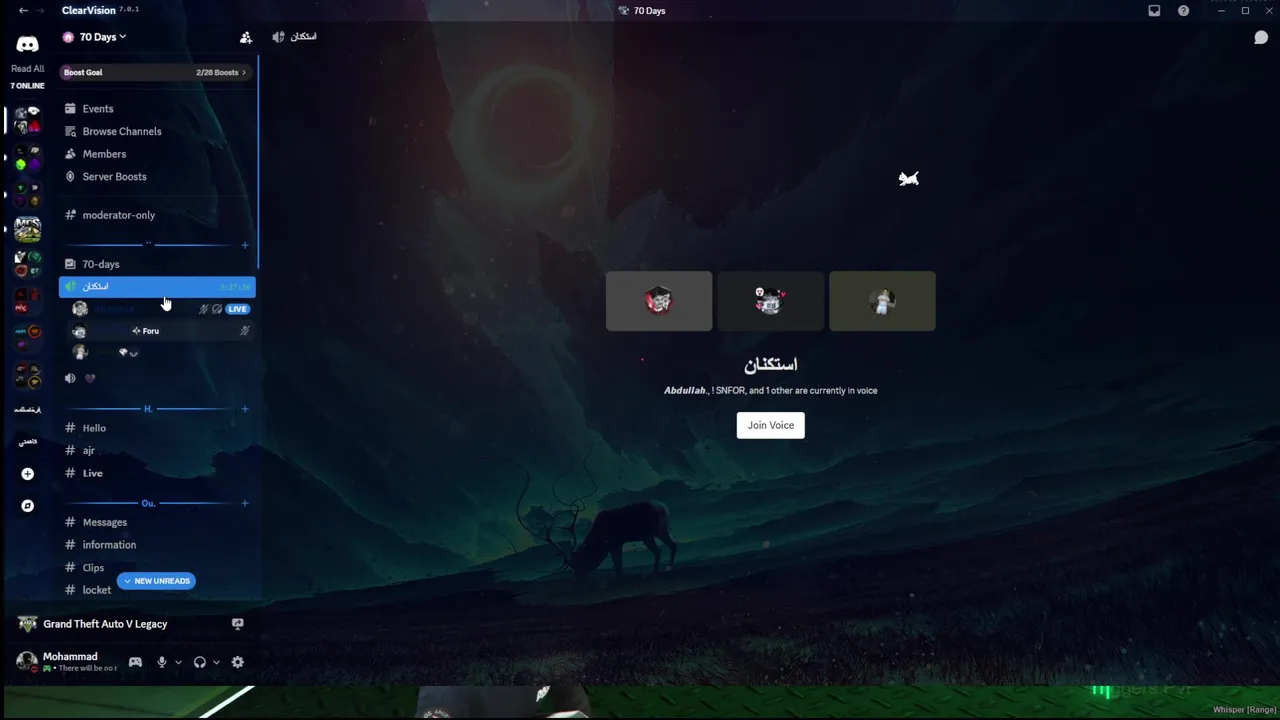Viewport: 1280px width, 720px height.
Task: Open the Clips text channel
Action: (x=93, y=568)
